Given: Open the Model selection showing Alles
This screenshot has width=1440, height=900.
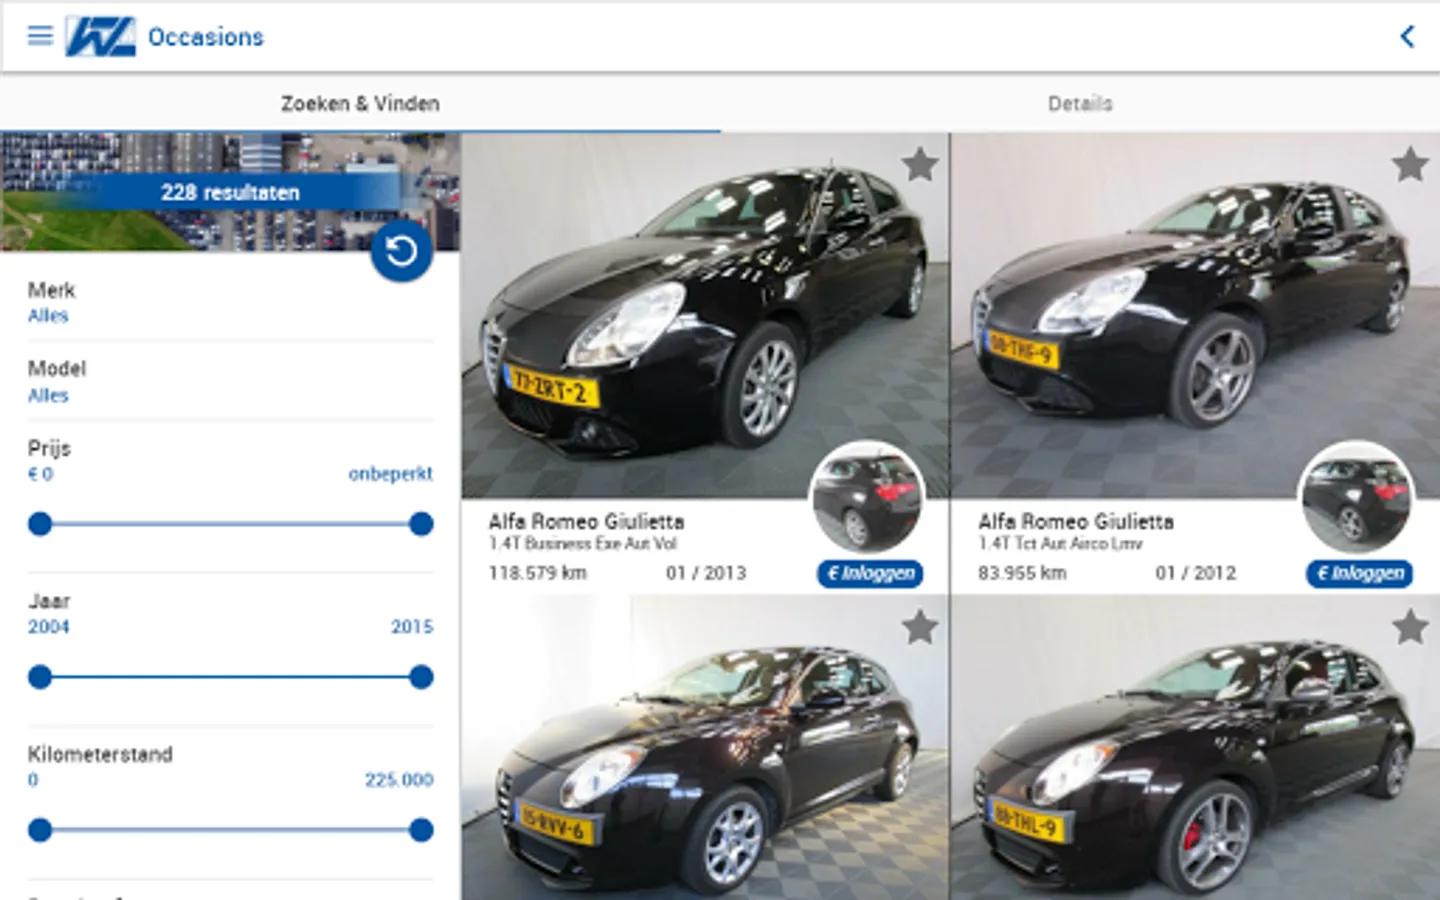Looking at the screenshot, I should point(230,382).
